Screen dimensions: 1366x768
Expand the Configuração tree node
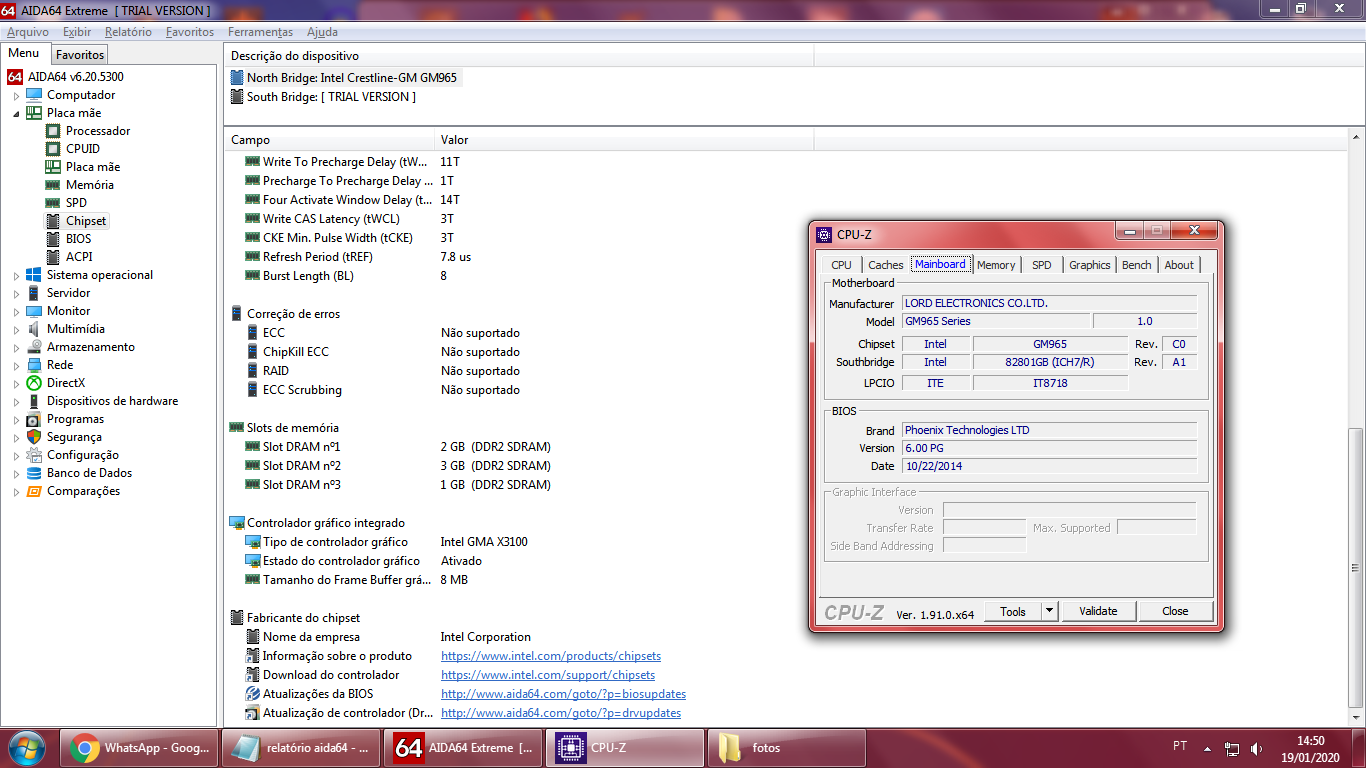pyautogui.click(x=16, y=456)
